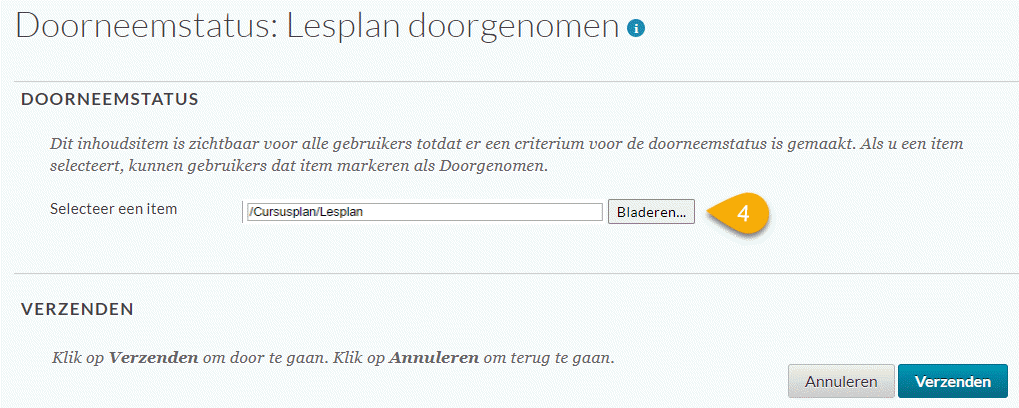
Task: Click the blue Verzenden submit button
Action: pyautogui.click(x=953, y=381)
